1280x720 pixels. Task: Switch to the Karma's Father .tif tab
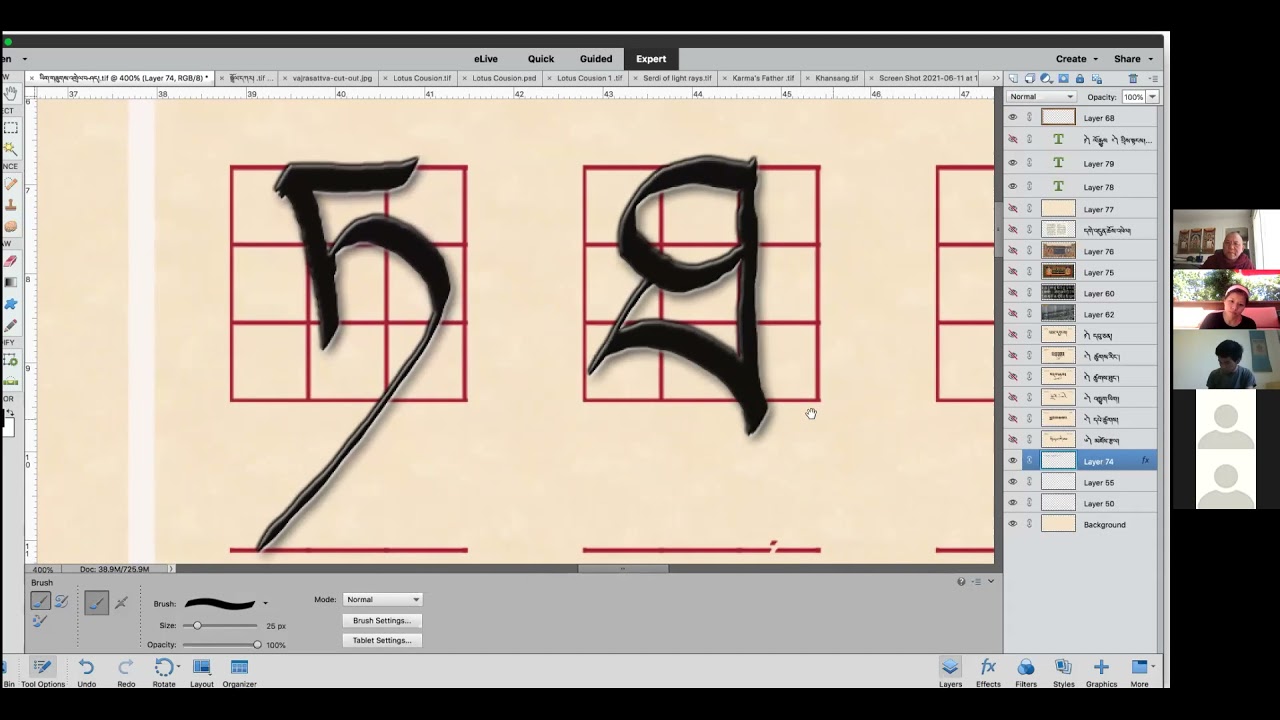pyautogui.click(x=763, y=78)
